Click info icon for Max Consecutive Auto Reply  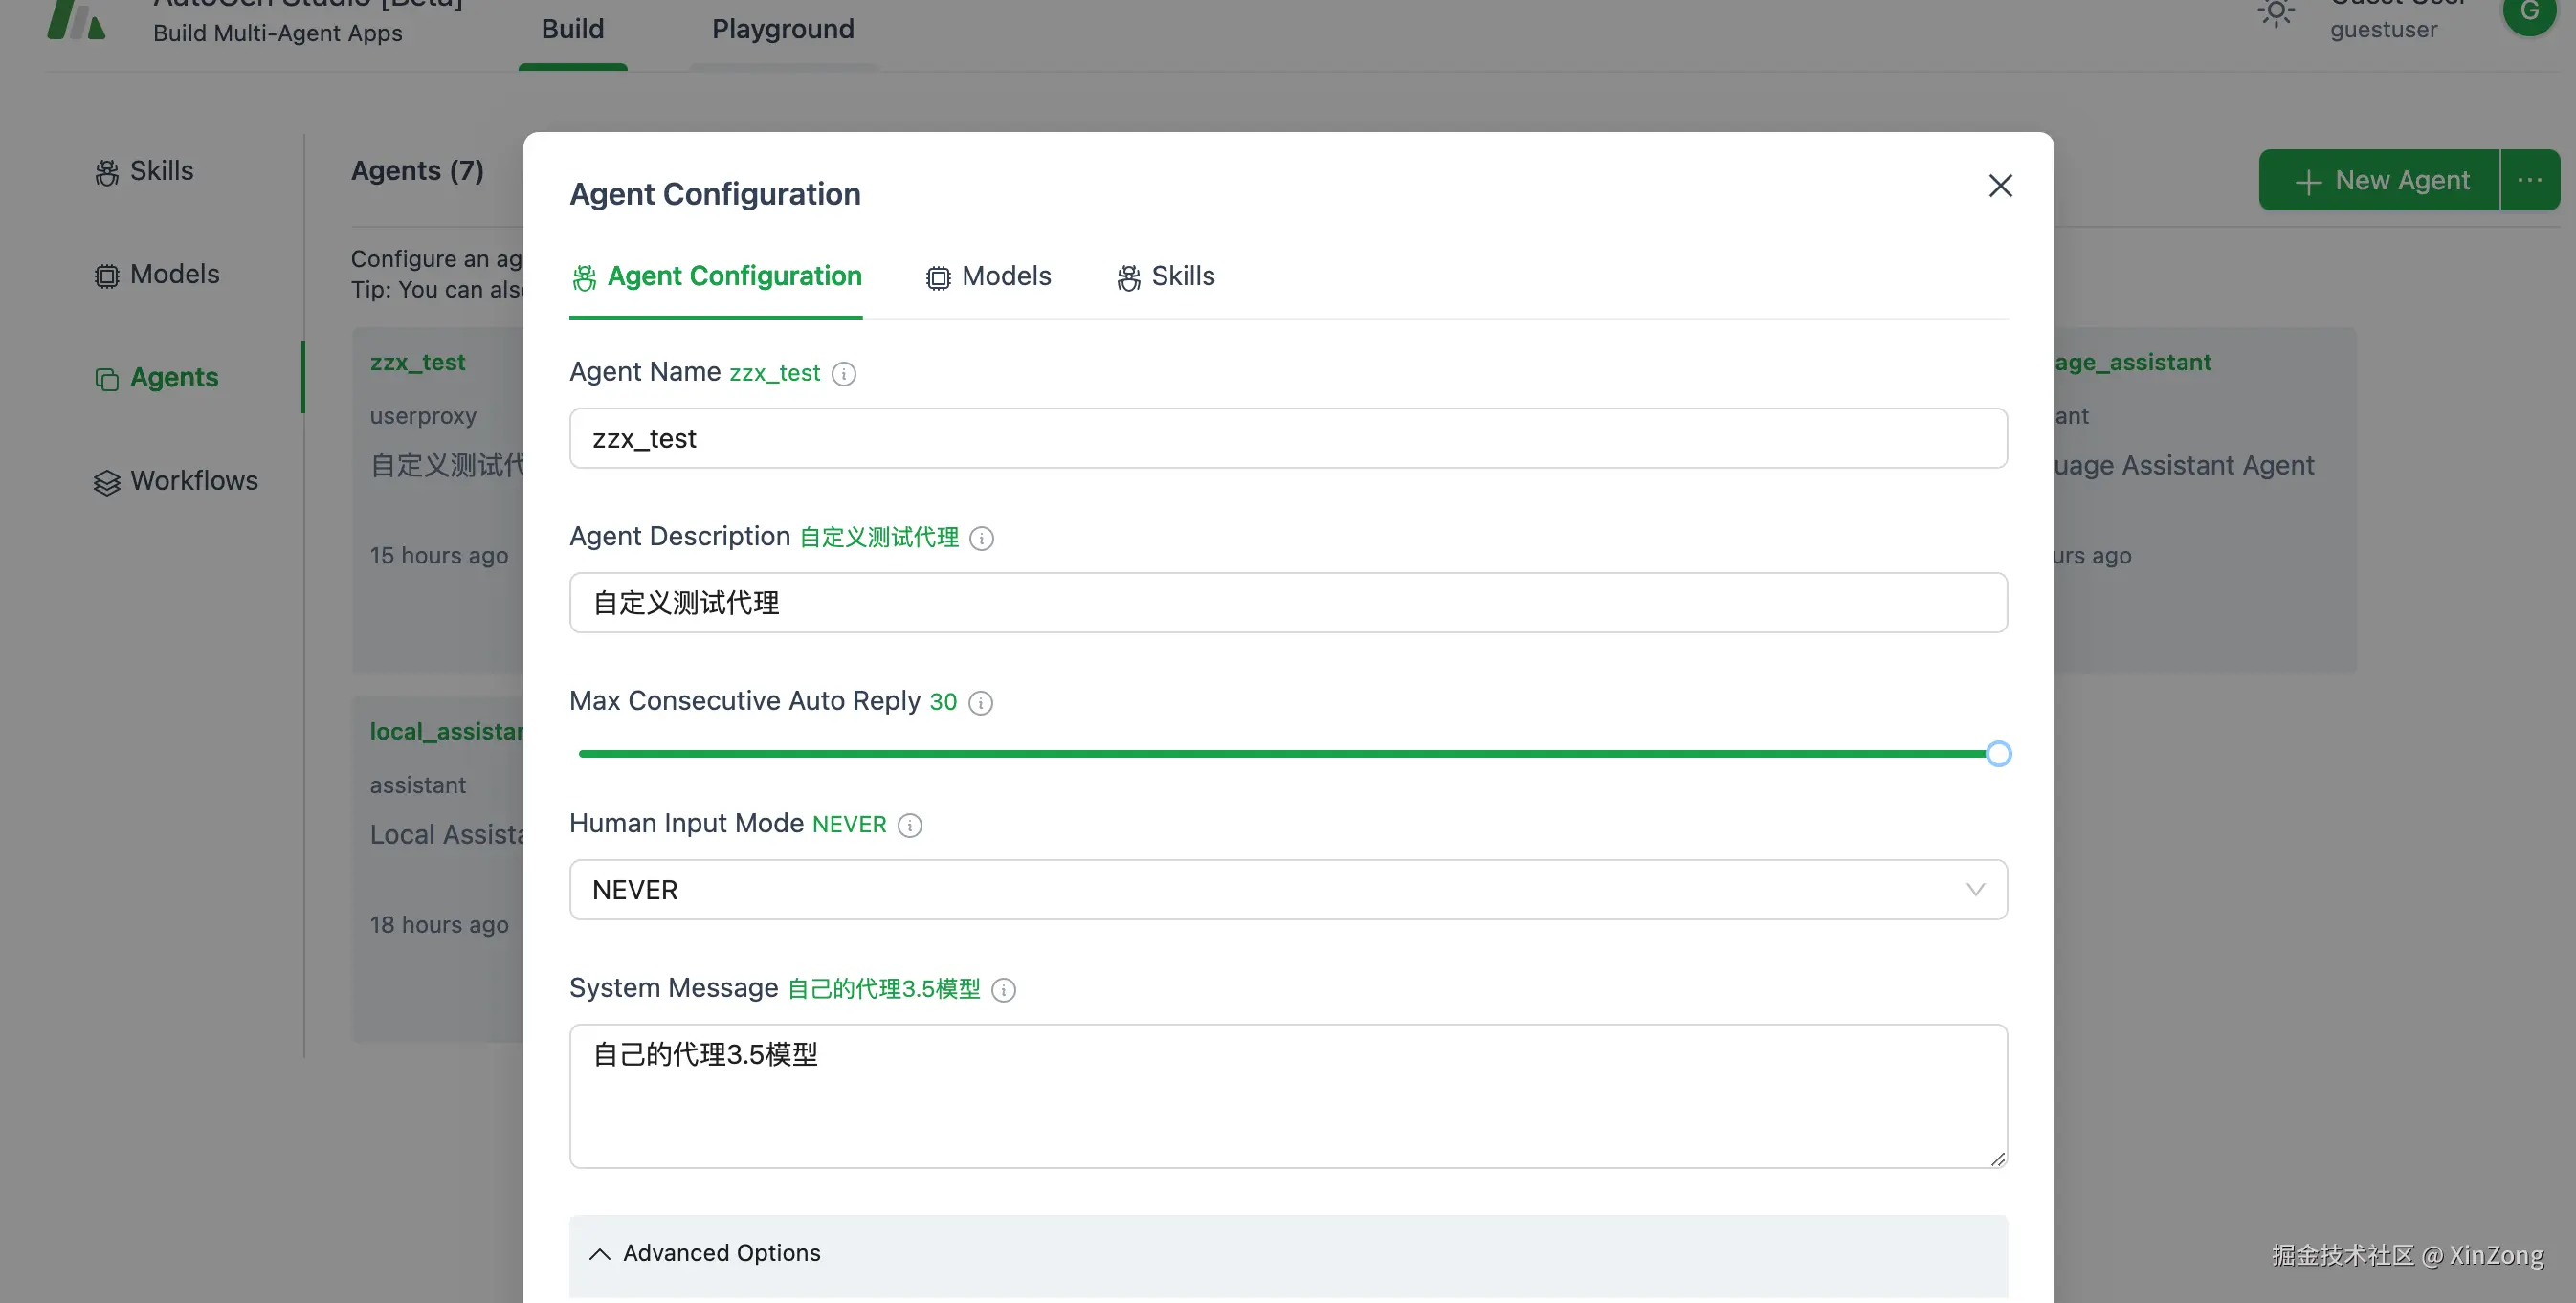point(980,703)
